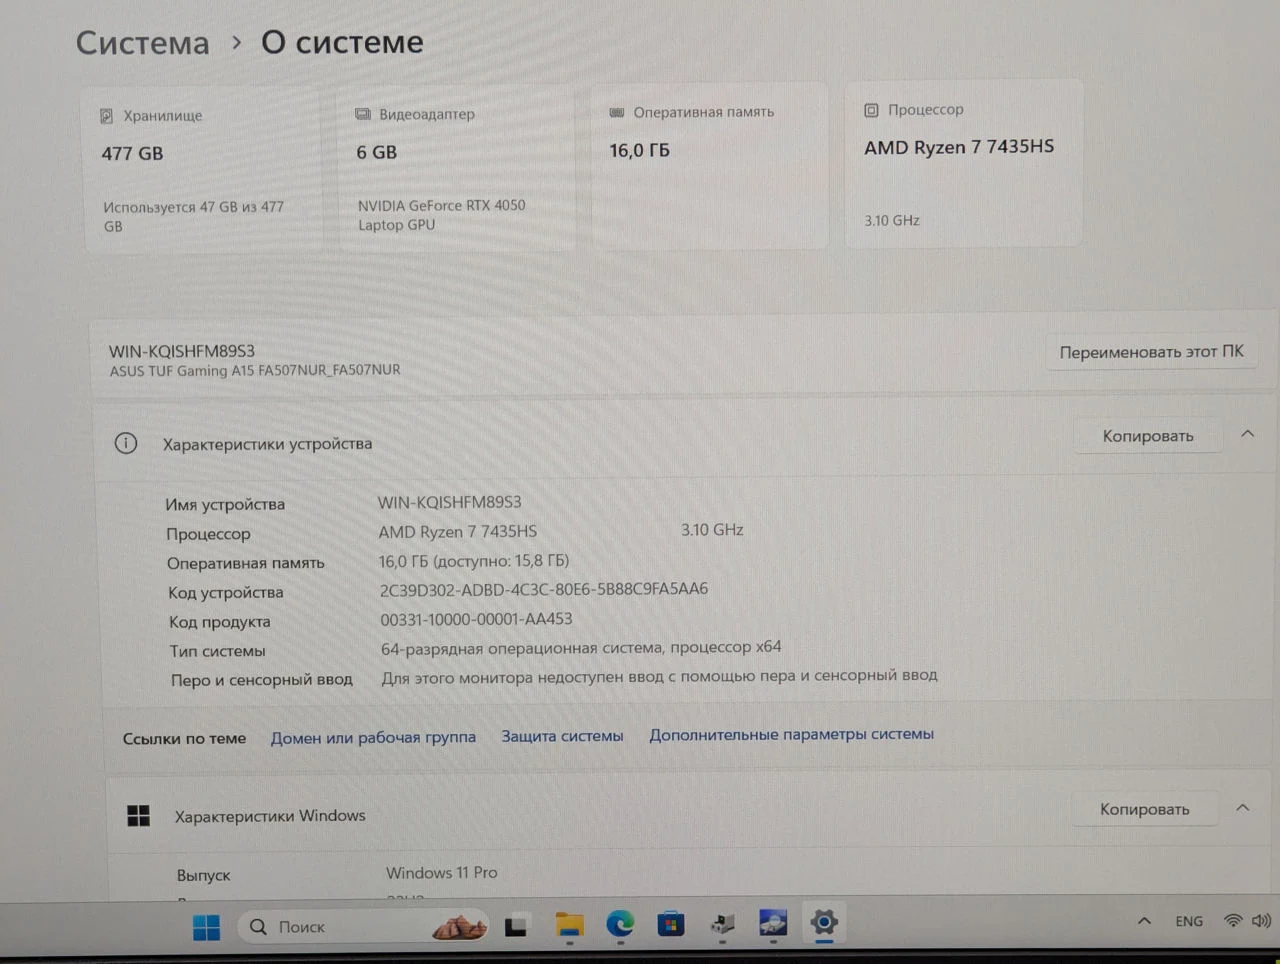This screenshot has height=964, width=1280.
Task: Click the Видеоадаптер 6 GB card
Action: tap(456, 168)
